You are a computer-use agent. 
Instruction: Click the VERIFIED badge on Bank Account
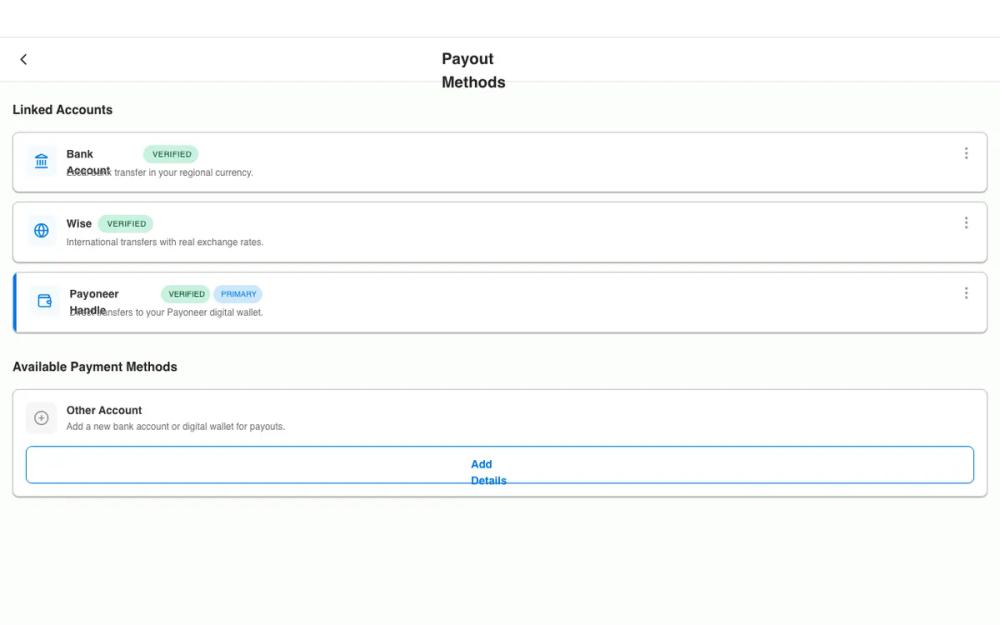(170, 153)
